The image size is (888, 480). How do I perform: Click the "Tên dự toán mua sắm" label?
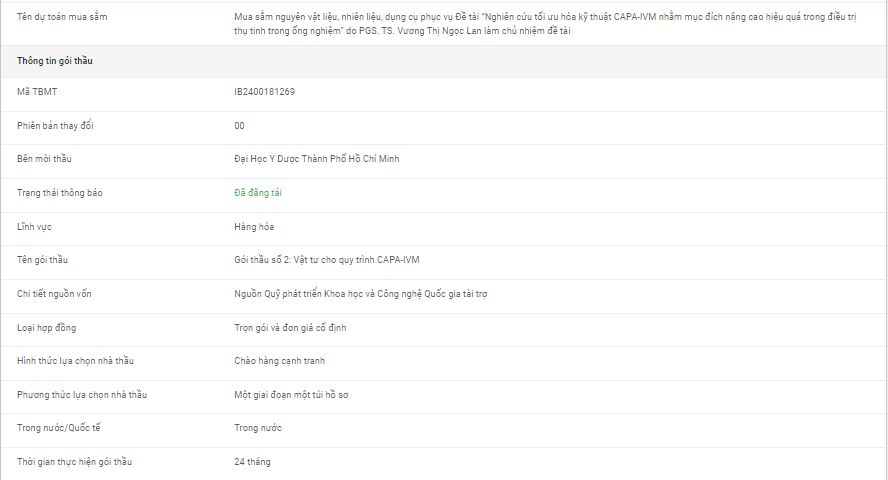pos(62,17)
